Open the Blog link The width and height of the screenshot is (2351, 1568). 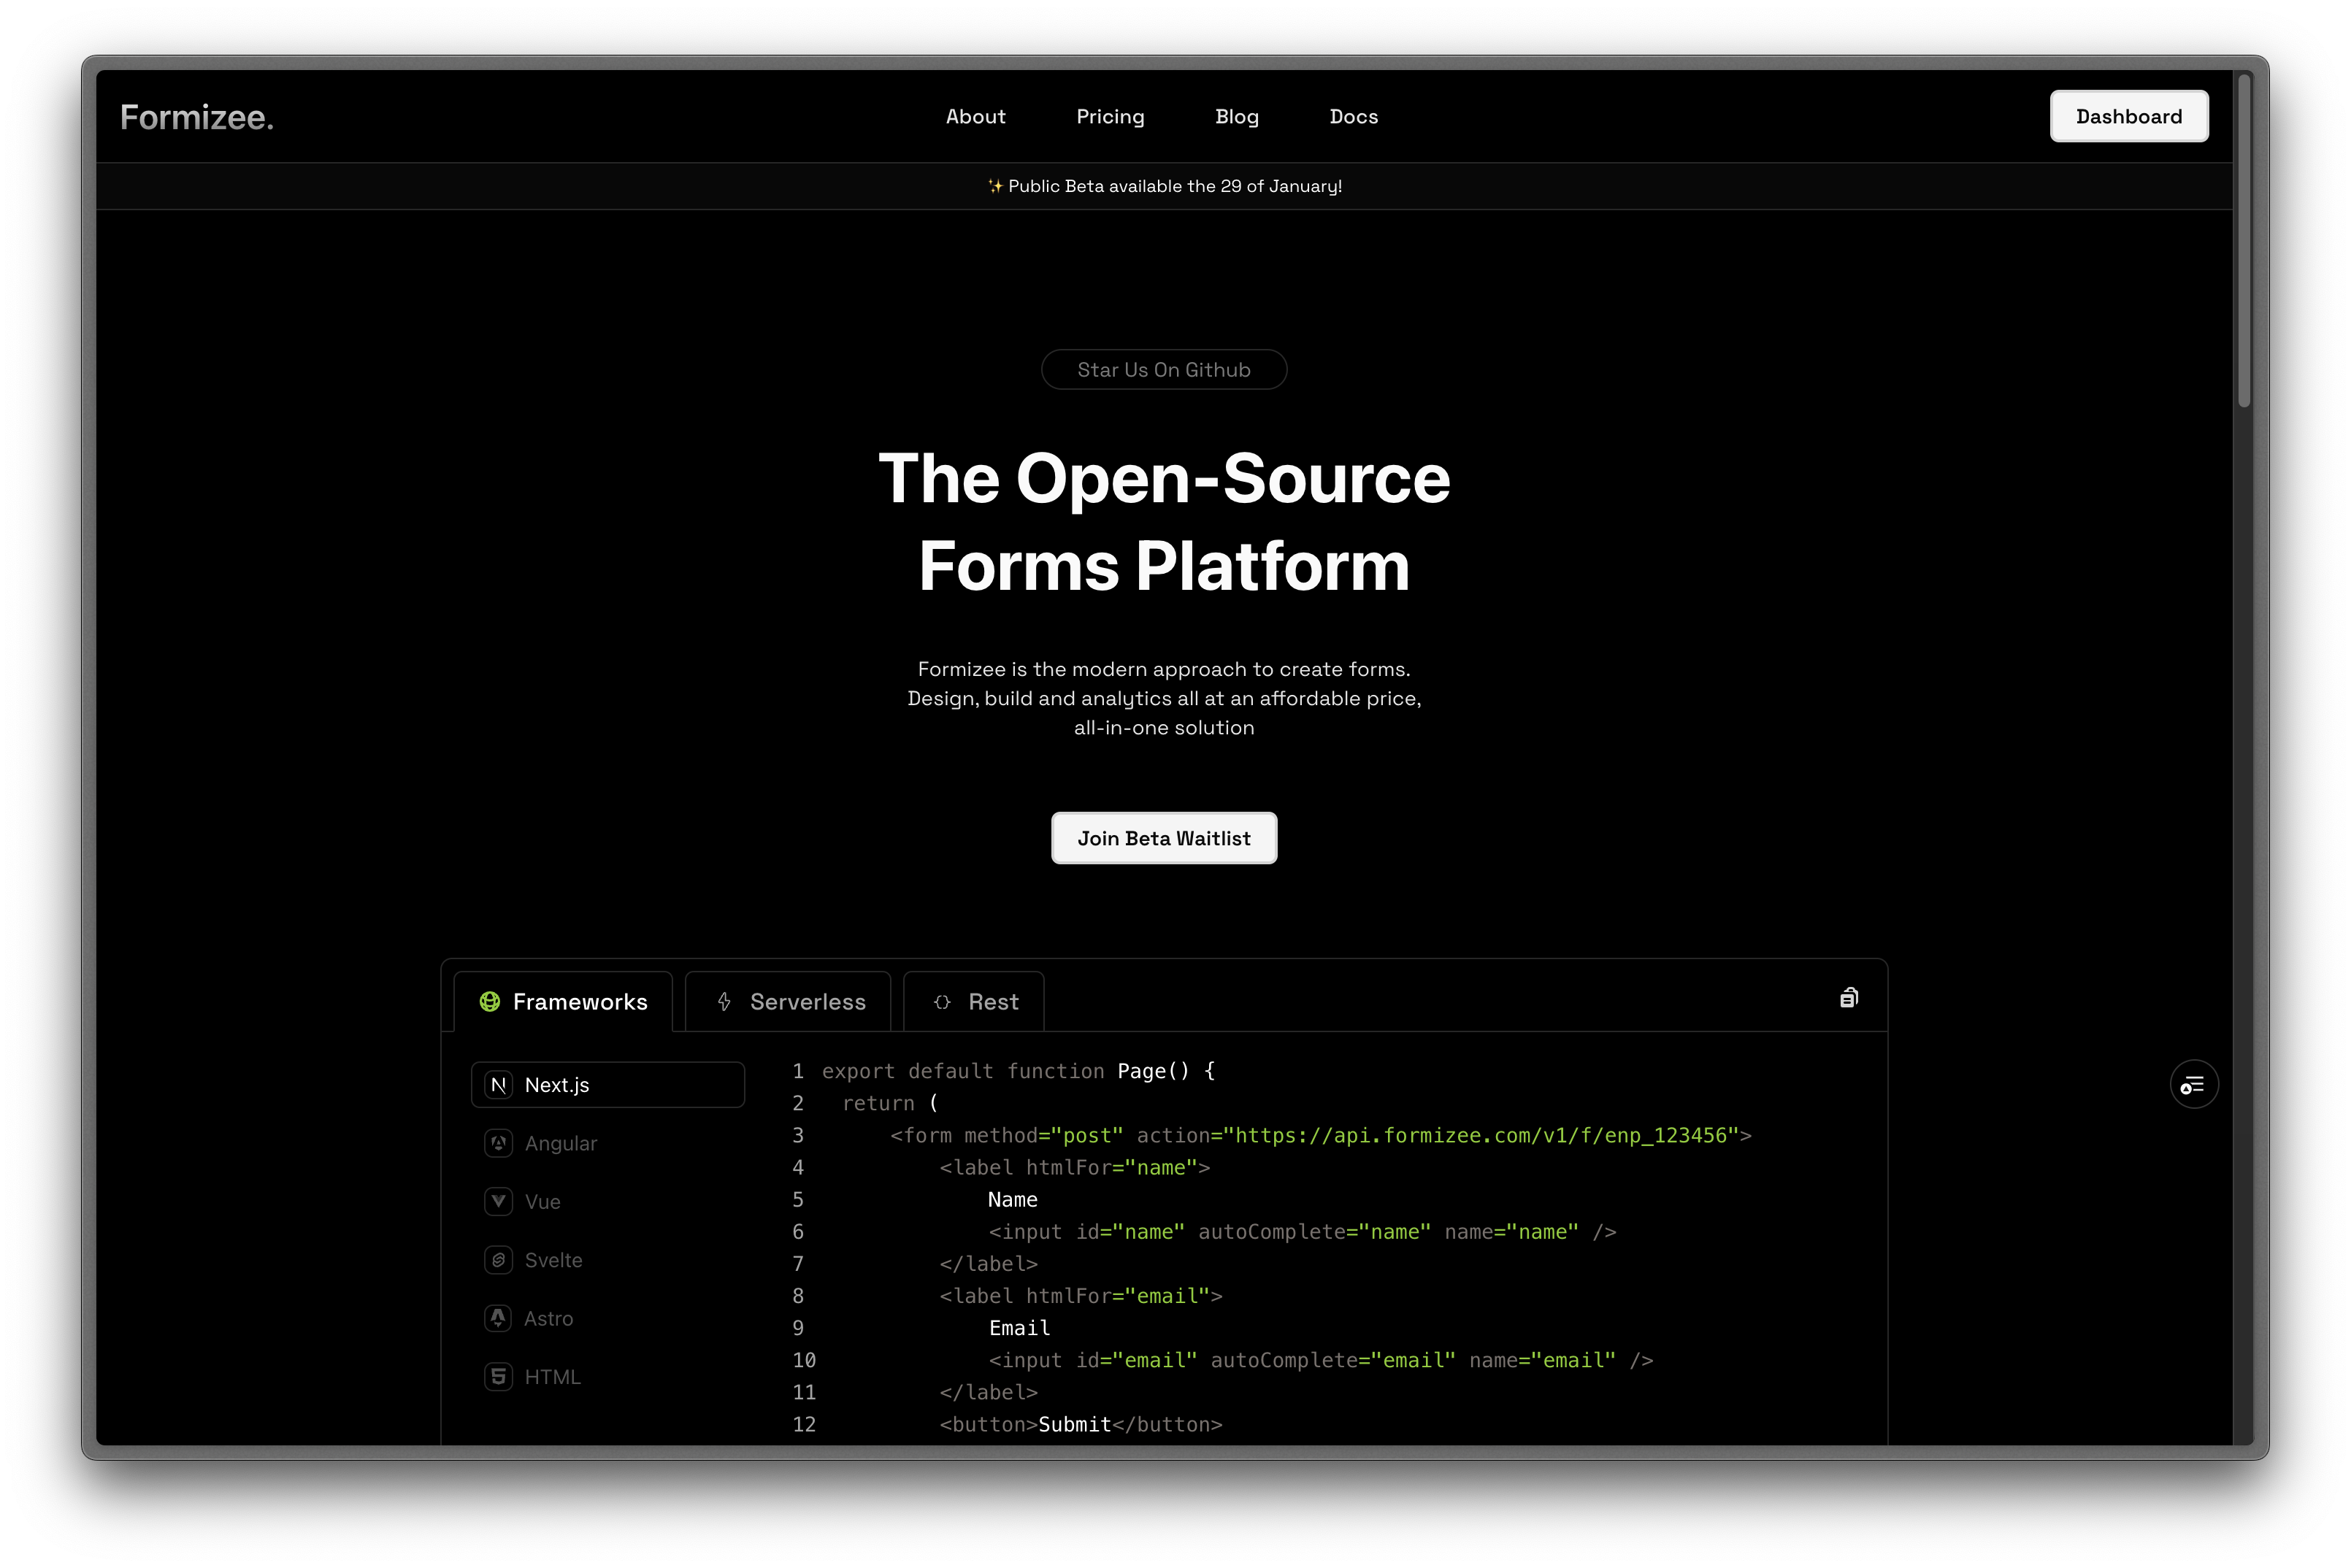pyautogui.click(x=1236, y=117)
